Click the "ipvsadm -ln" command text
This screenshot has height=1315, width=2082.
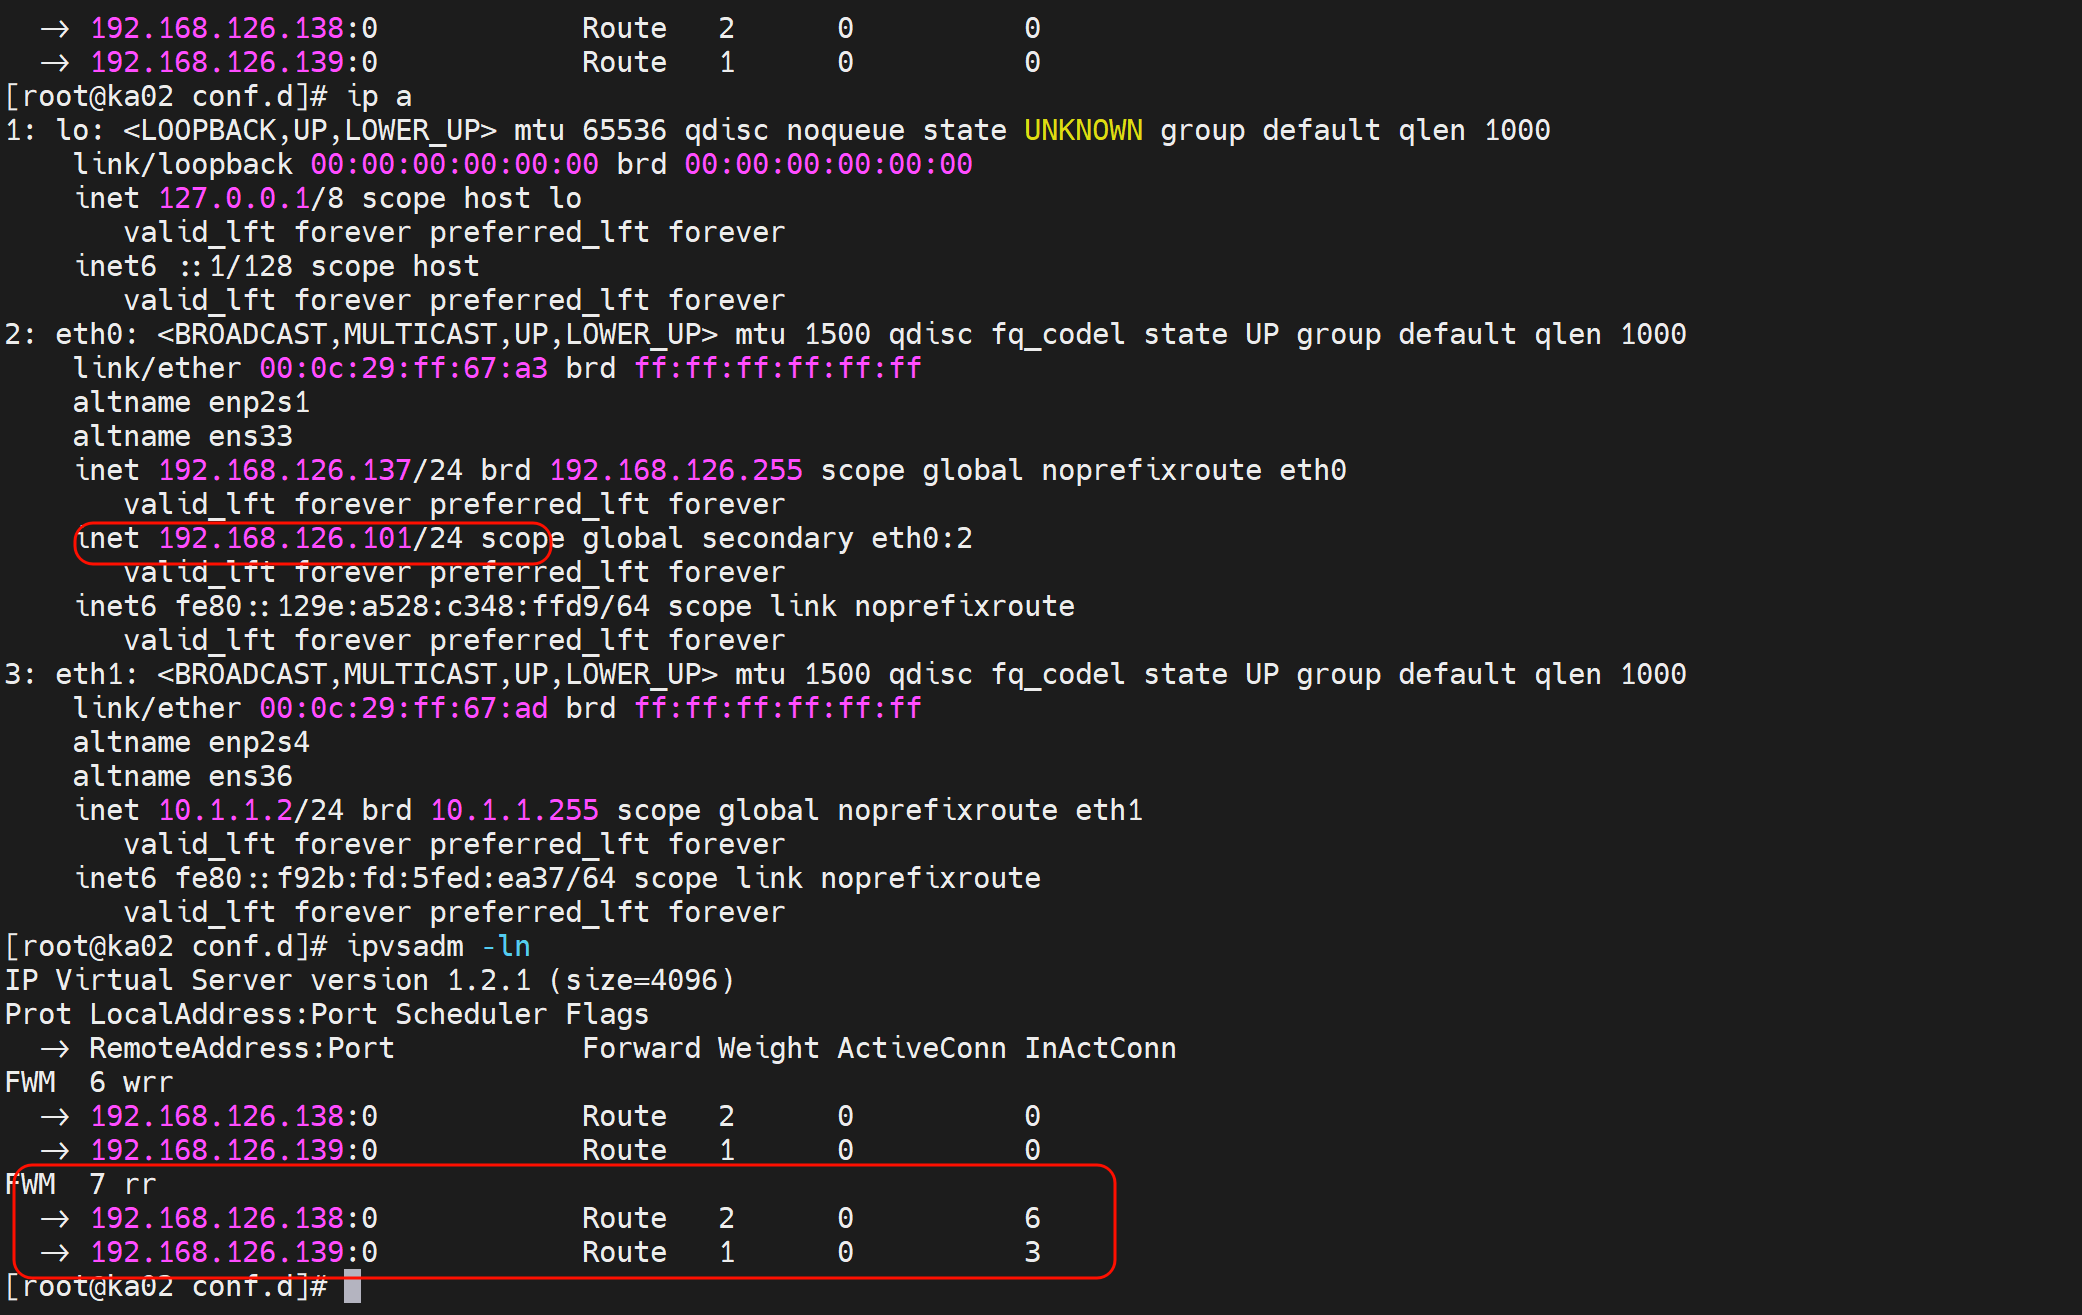(438, 946)
